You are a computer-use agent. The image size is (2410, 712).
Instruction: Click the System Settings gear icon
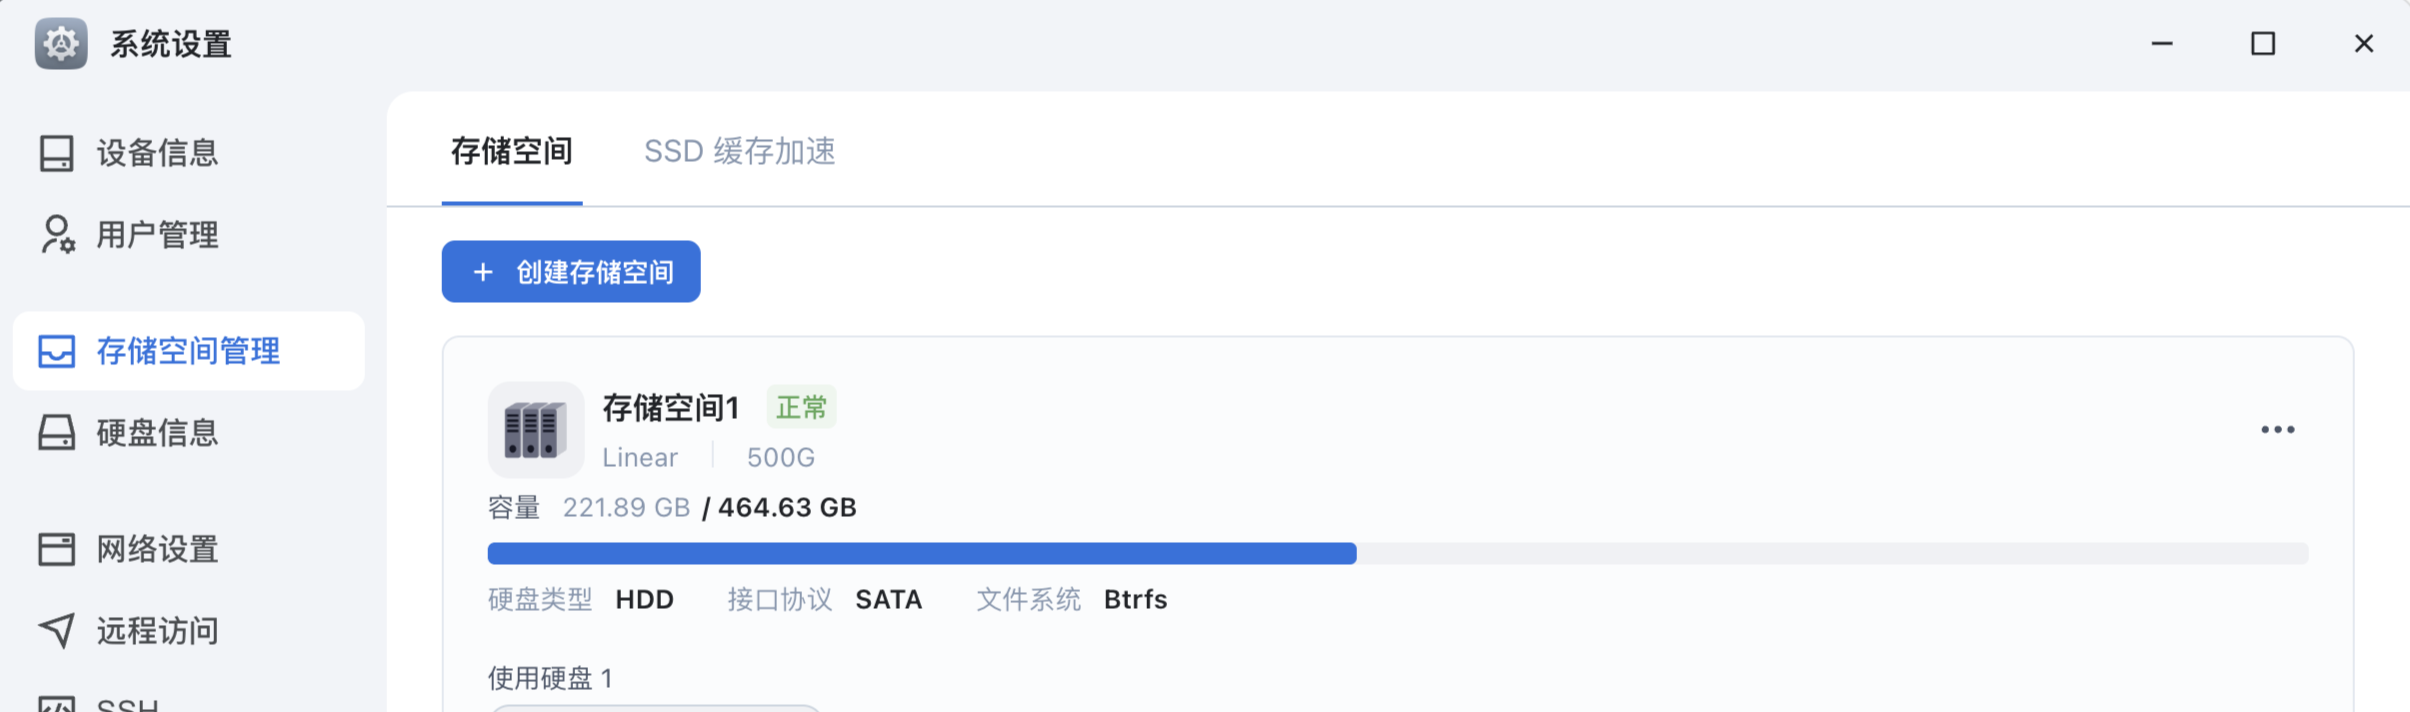pyautogui.click(x=61, y=44)
